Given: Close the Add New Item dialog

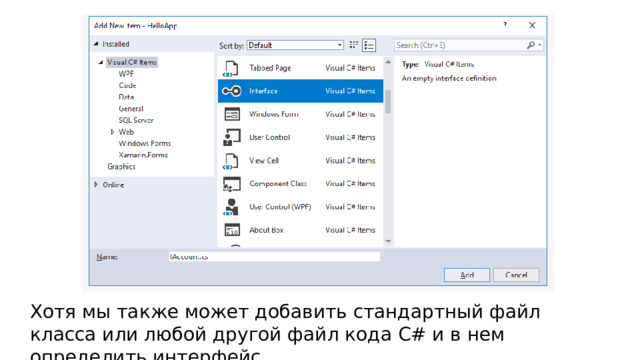Looking at the screenshot, I should click(532, 25).
